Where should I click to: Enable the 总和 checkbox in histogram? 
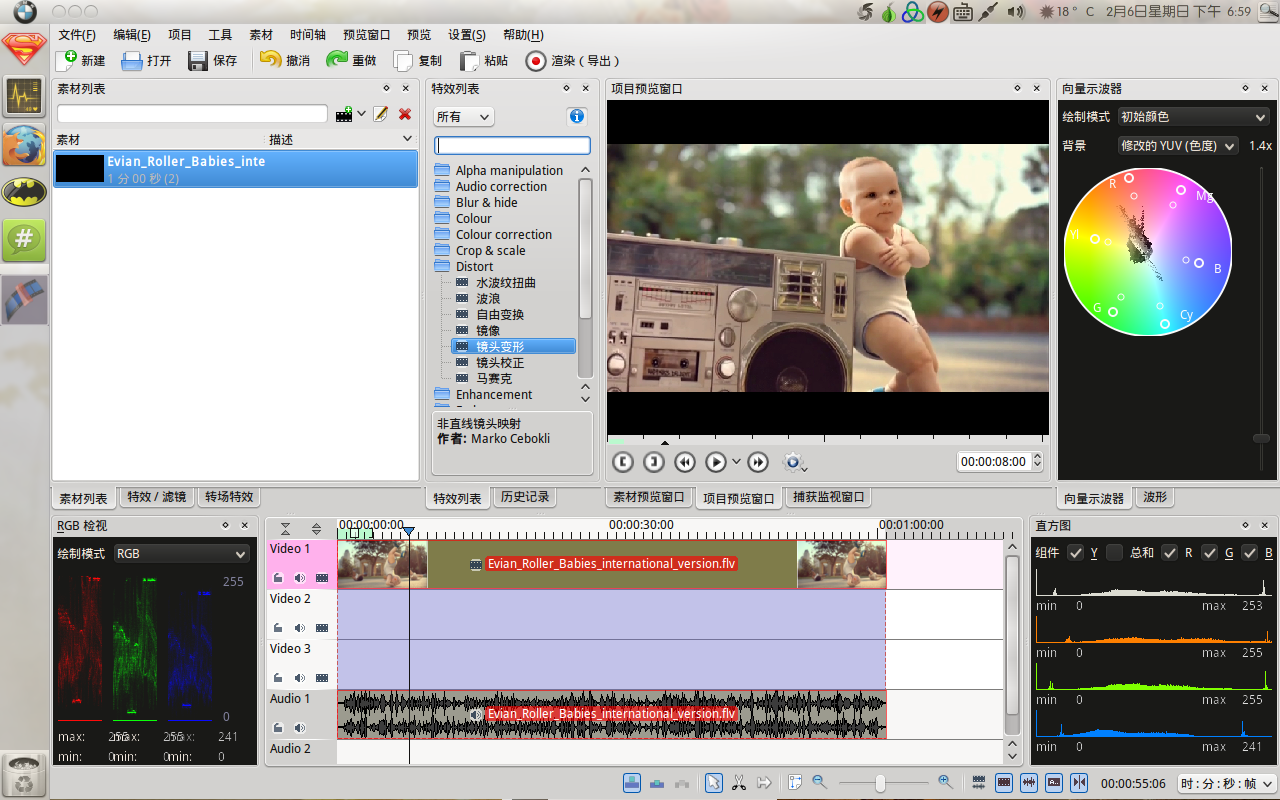click(x=1114, y=553)
